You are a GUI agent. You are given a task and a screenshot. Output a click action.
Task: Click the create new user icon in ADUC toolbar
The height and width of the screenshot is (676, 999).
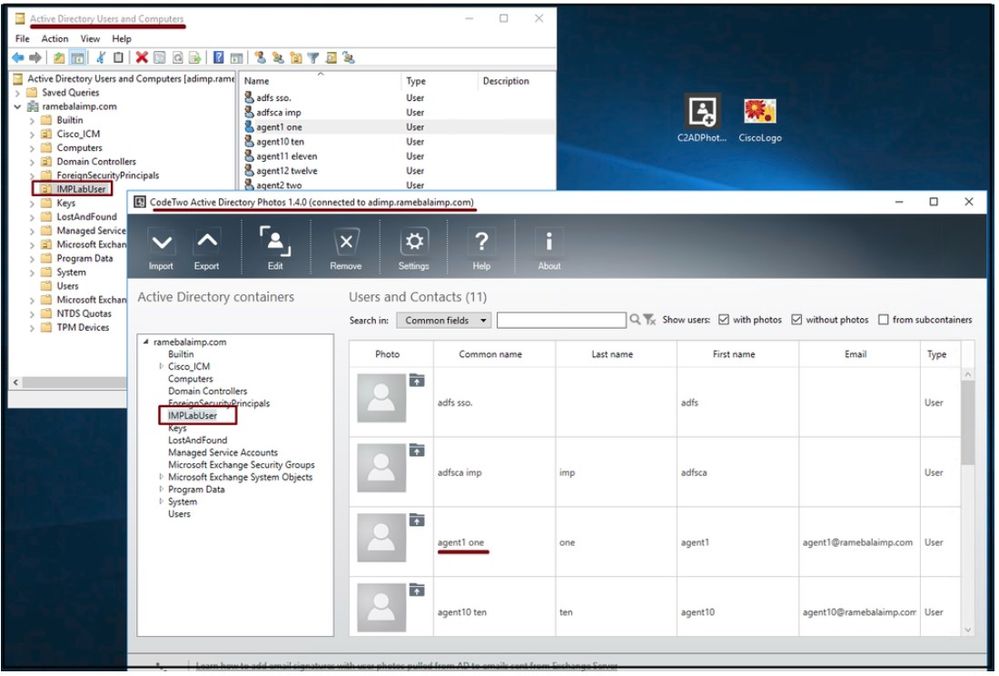click(x=260, y=58)
